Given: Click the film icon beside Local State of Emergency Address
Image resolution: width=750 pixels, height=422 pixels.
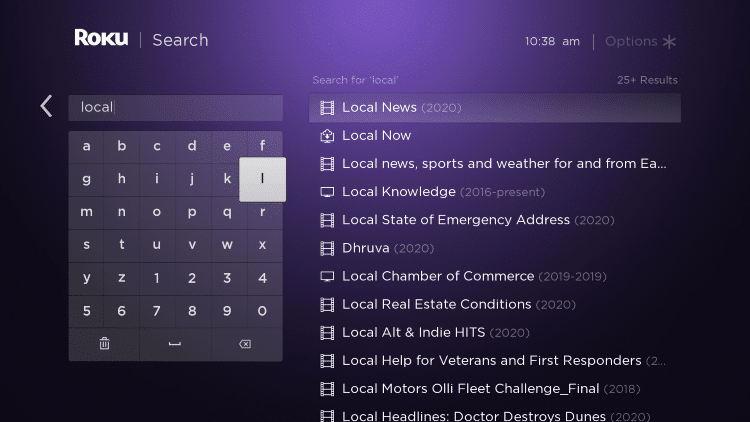Looking at the screenshot, I should pyautogui.click(x=327, y=220).
